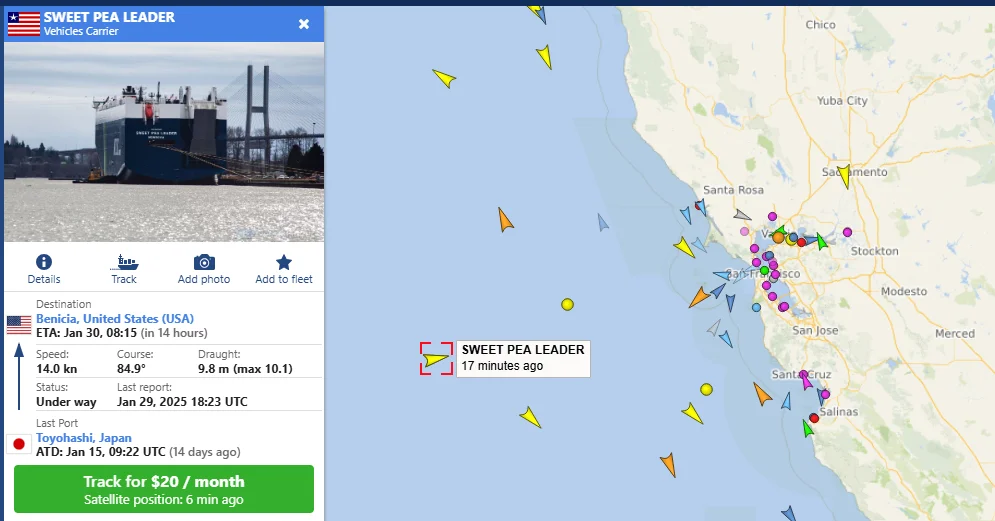The width and height of the screenshot is (995, 521).
Task: Select the orange vessel marker offshore of Santa Cruz
Action: click(764, 394)
